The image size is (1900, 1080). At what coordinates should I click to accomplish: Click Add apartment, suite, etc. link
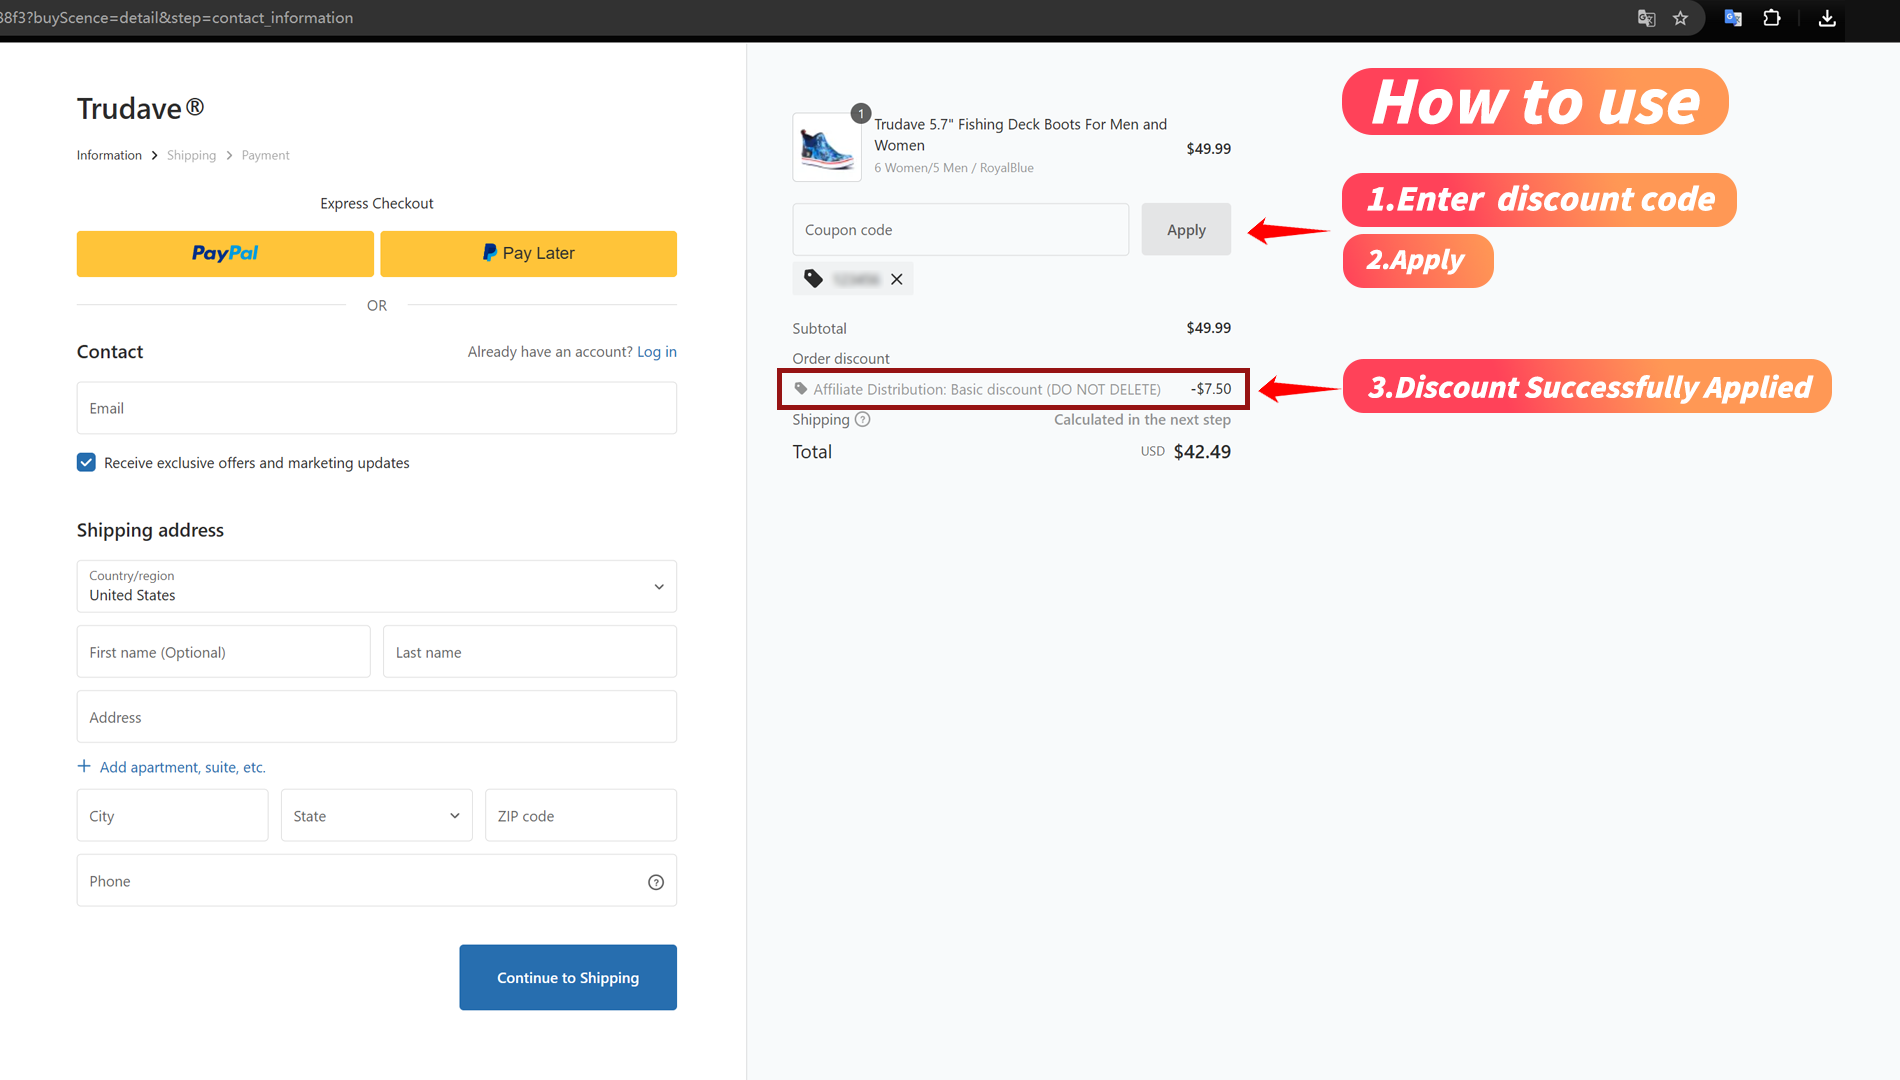pos(182,767)
